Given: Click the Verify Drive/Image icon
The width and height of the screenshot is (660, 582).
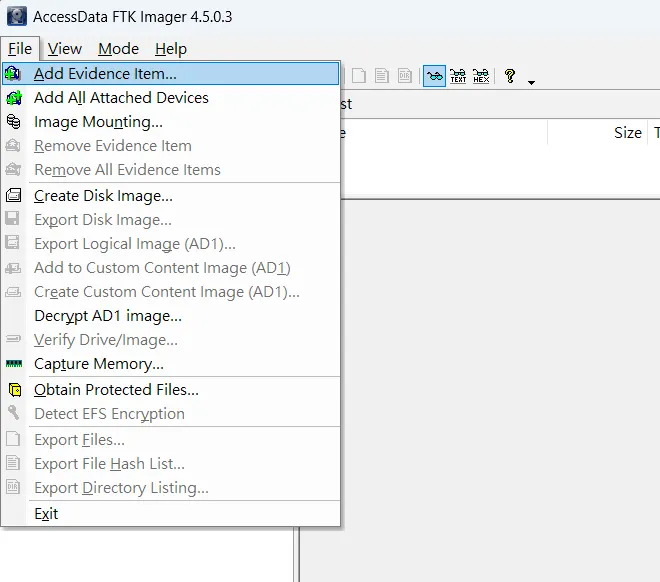Looking at the screenshot, I should [13, 339].
